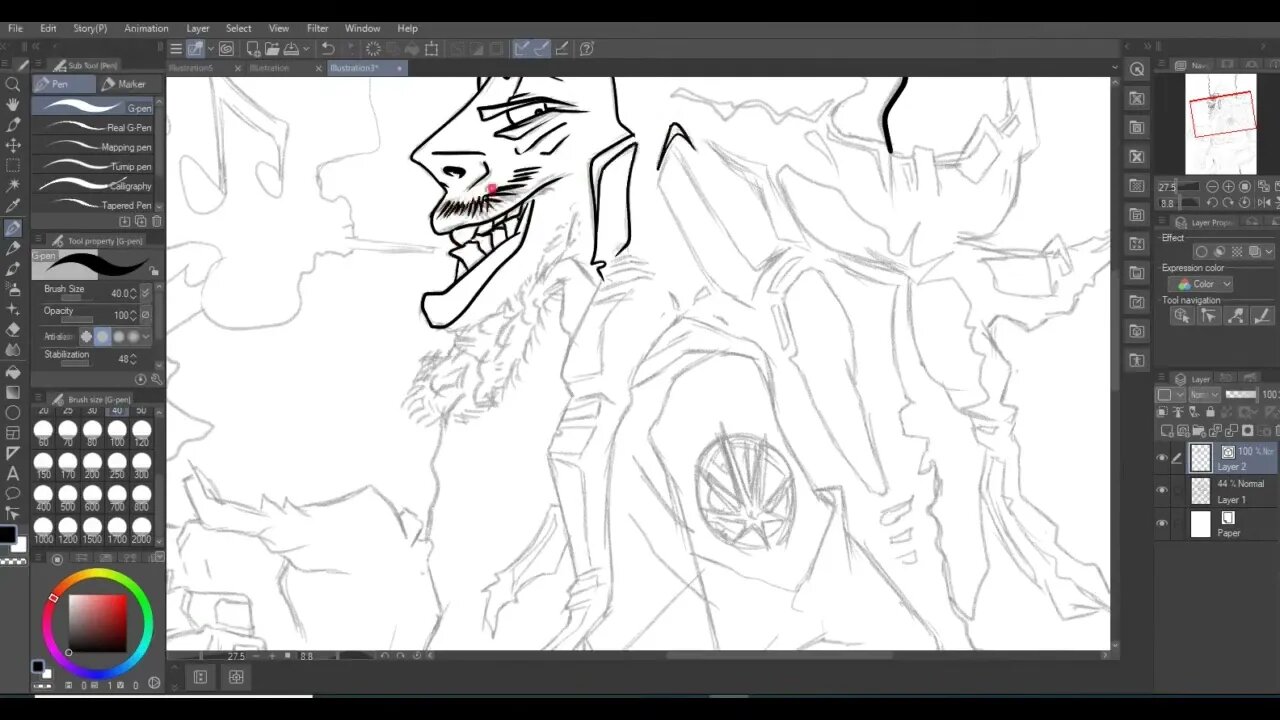This screenshot has width=1280, height=720.
Task: Adjust Stabilization stepper value
Action: click(x=134, y=358)
